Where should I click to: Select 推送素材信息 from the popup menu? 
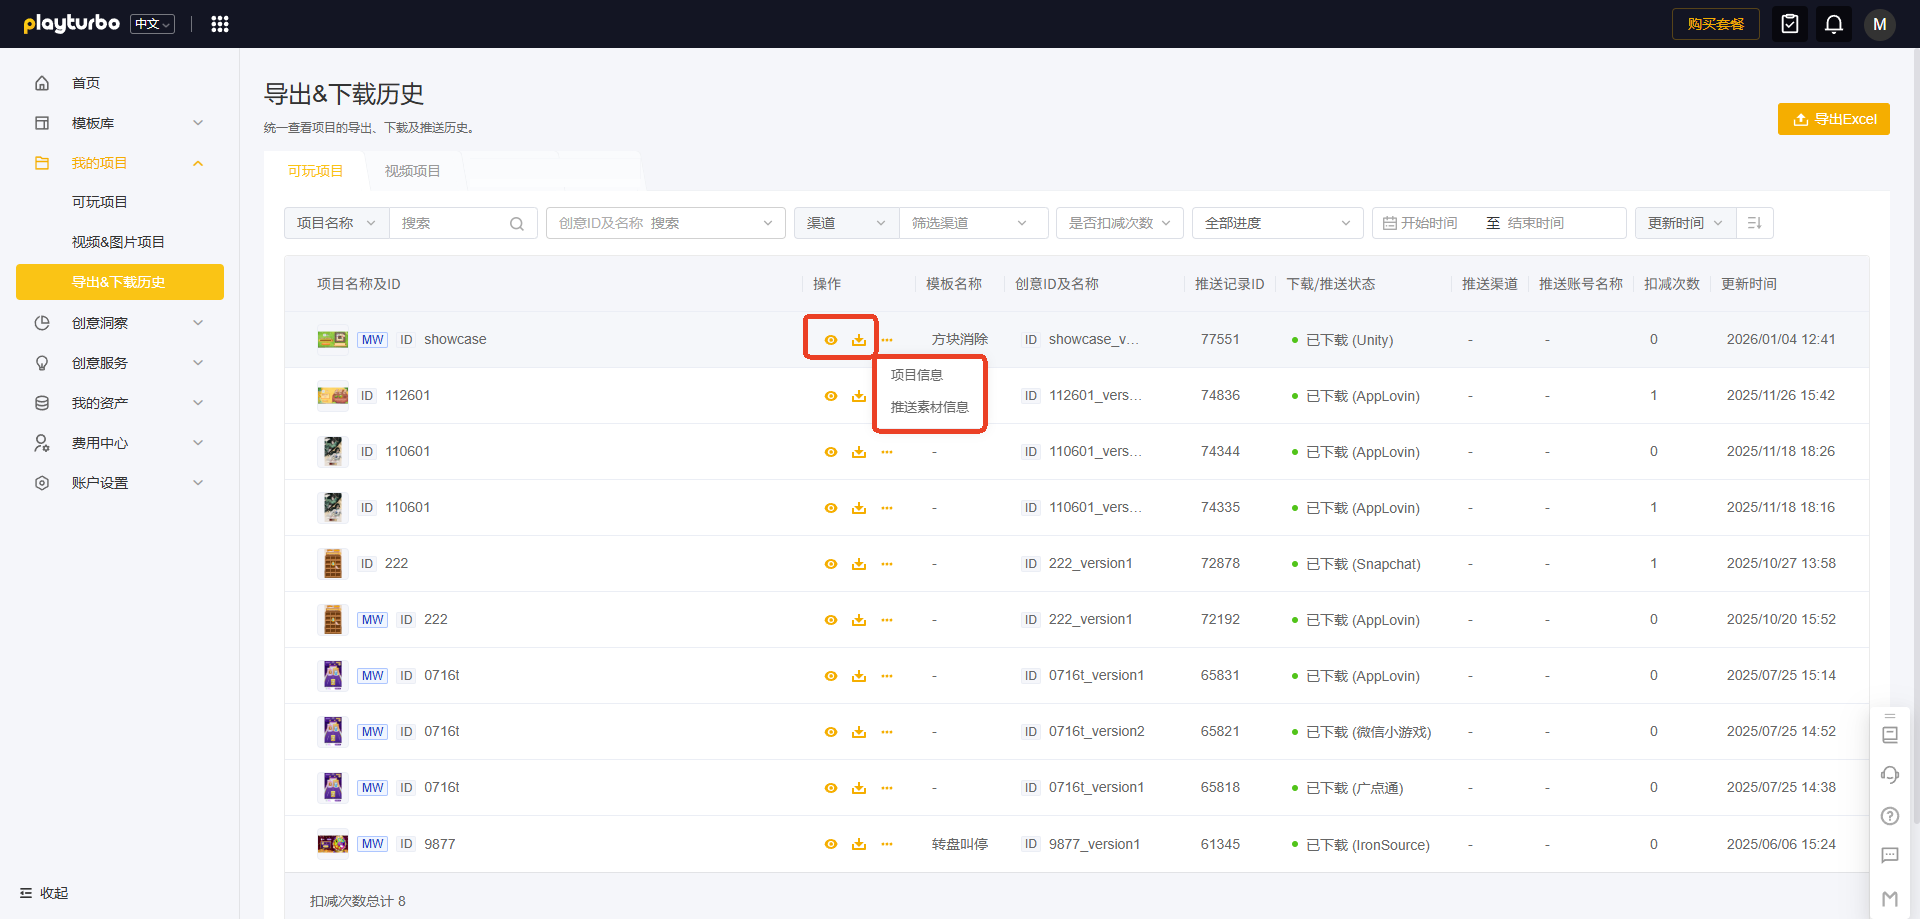[x=929, y=407]
